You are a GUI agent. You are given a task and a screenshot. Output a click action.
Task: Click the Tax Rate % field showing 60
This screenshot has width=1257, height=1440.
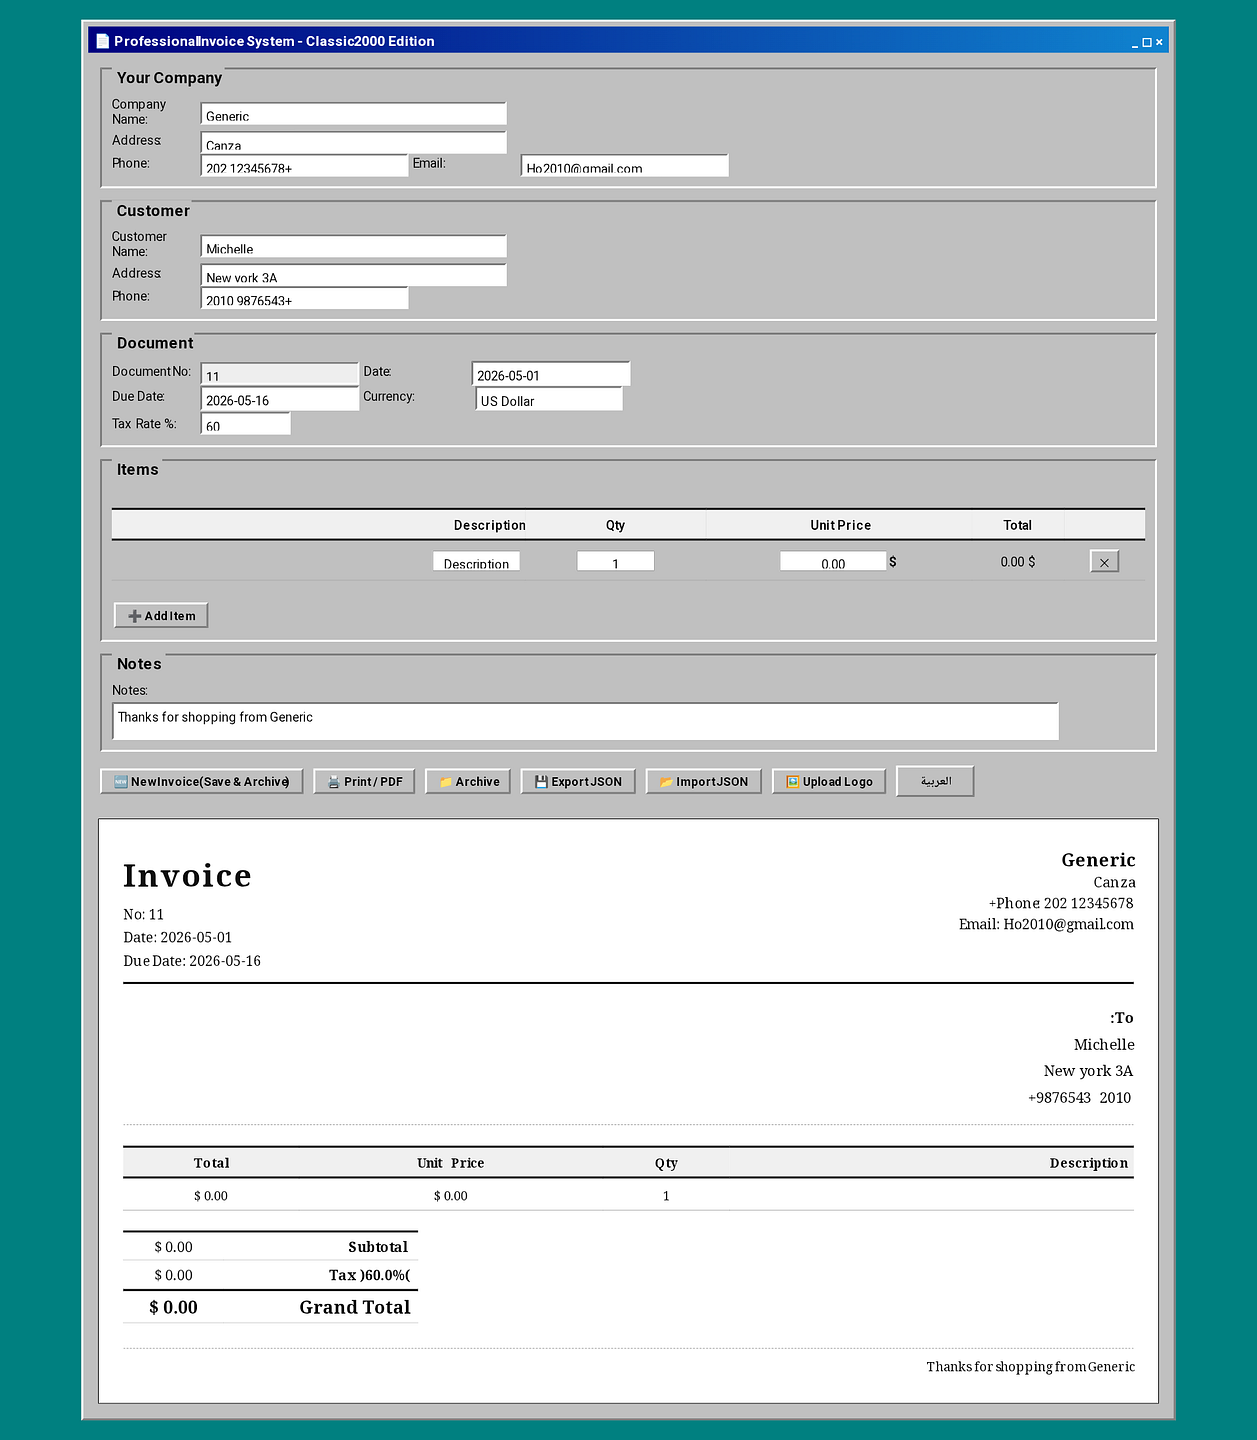[246, 424]
